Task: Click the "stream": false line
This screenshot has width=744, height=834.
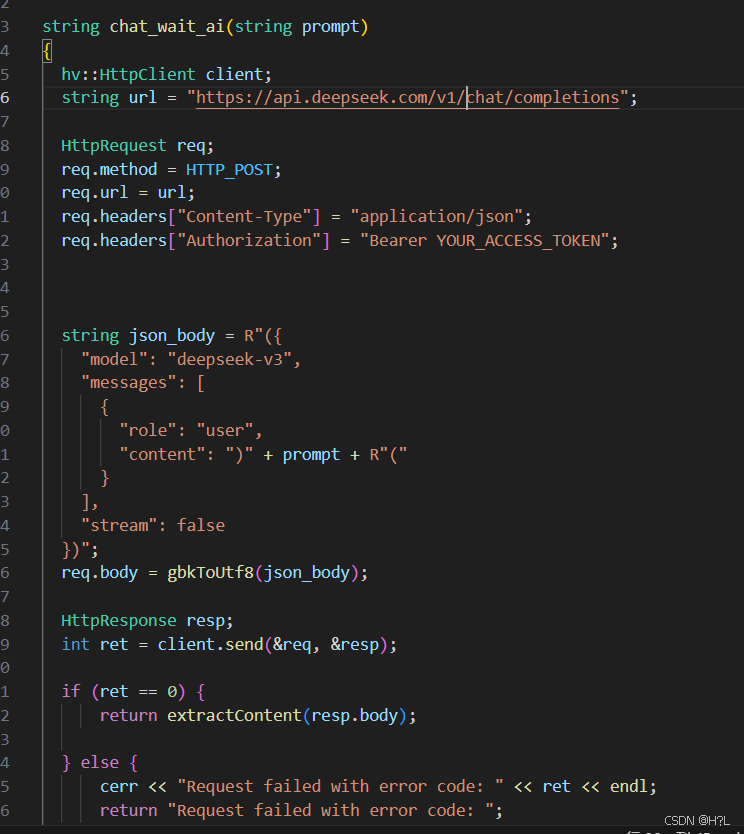Action: click(x=153, y=526)
